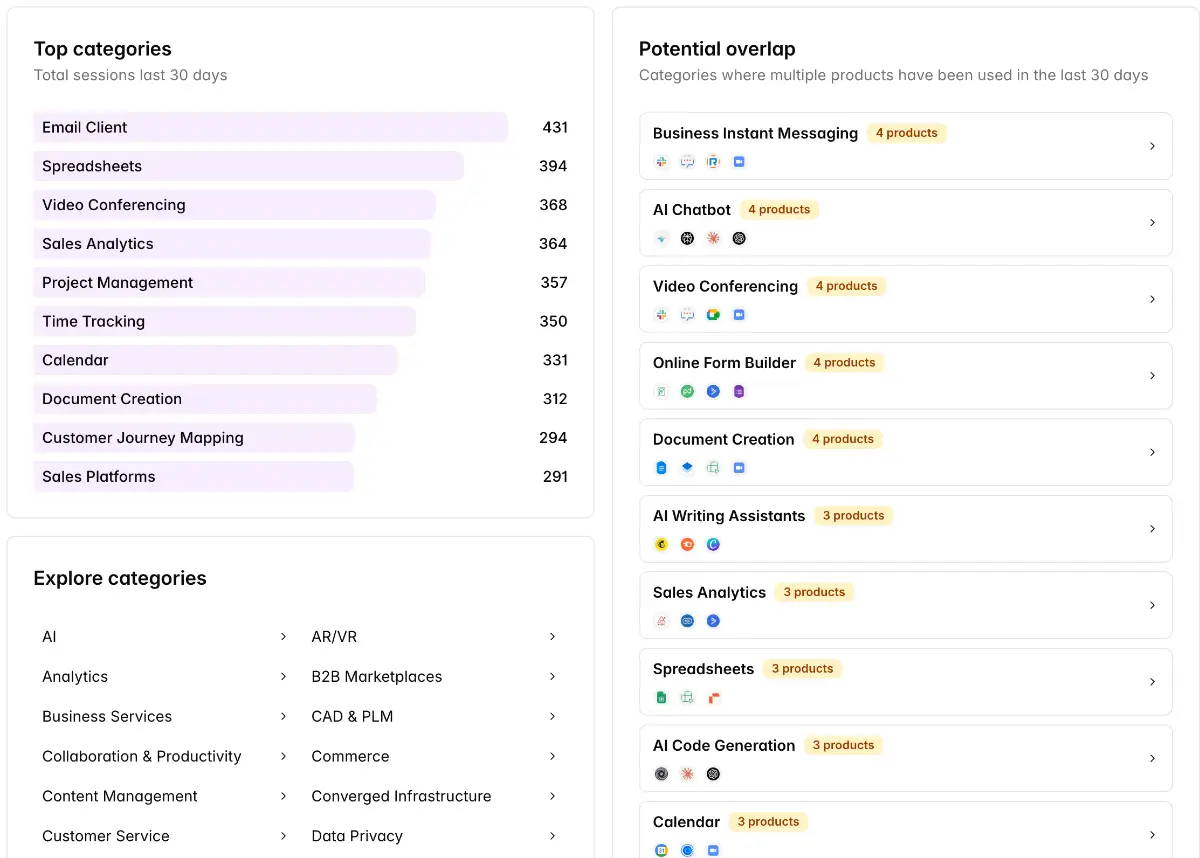Expand the Business Instant Messaging overlap card
The image size is (1200, 858).
pyautogui.click(x=1152, y=146)
